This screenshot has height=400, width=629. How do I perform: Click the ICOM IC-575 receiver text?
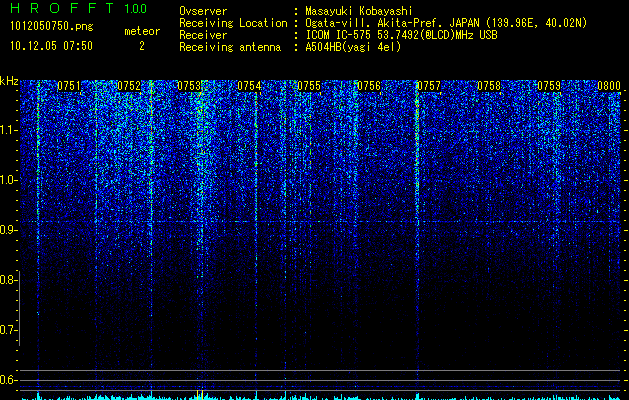click(x=401, y=35)
